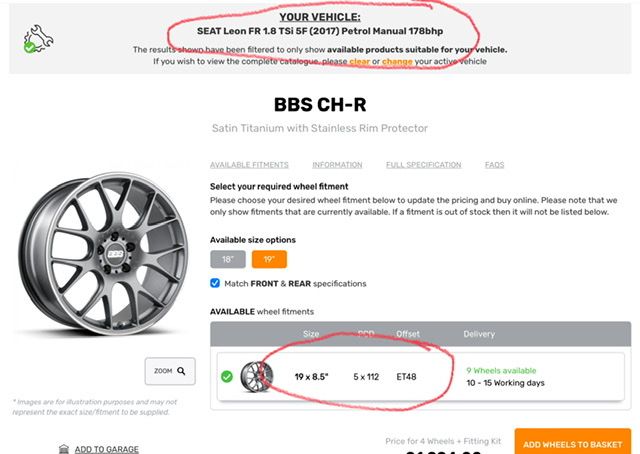This screenshot has width=640, height=454.
Task: Click the vehicle wrench checkmark icon
Action: pos(38,38)
